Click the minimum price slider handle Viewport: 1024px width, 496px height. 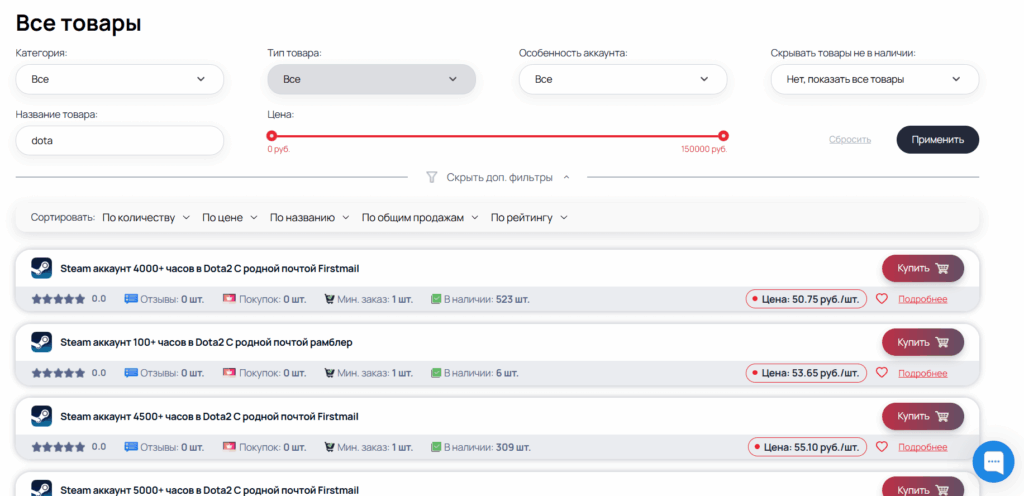pyautogui.click(x=272, y=136)
